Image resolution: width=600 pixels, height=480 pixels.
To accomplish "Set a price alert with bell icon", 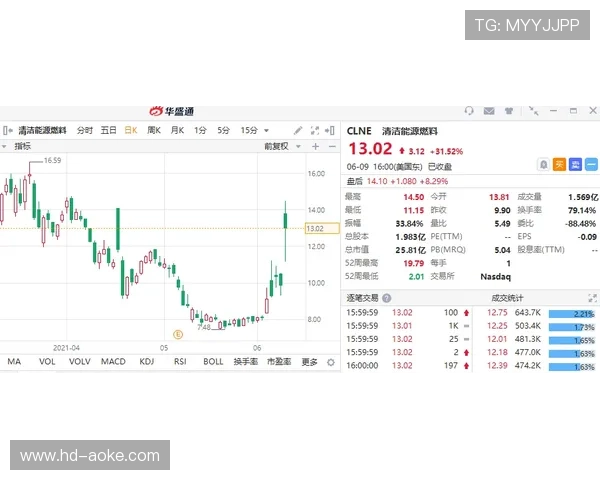I will 543,165.
